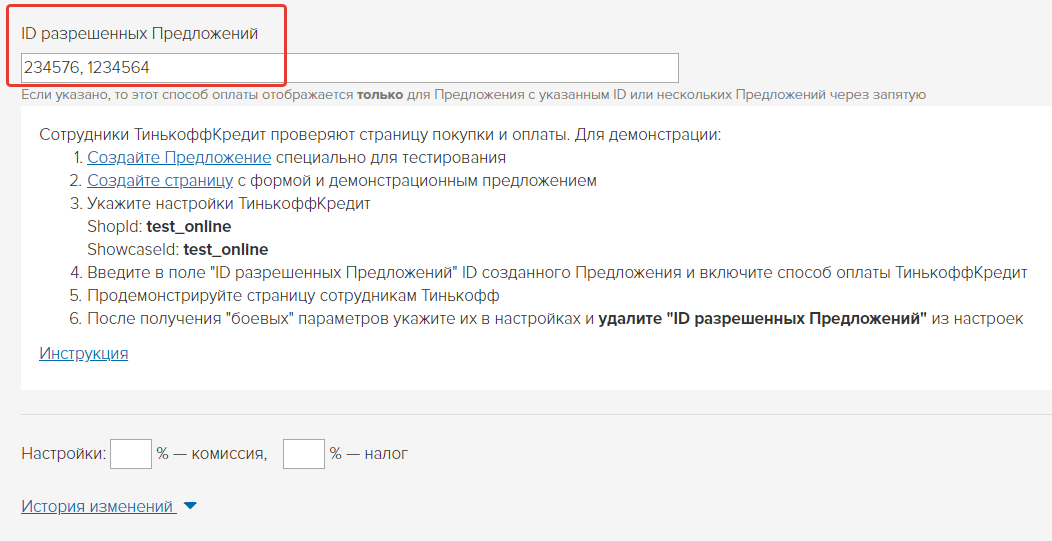1052x541 pixels.
Task: Click the '% — налог' label text
Action: click(369, 454)
